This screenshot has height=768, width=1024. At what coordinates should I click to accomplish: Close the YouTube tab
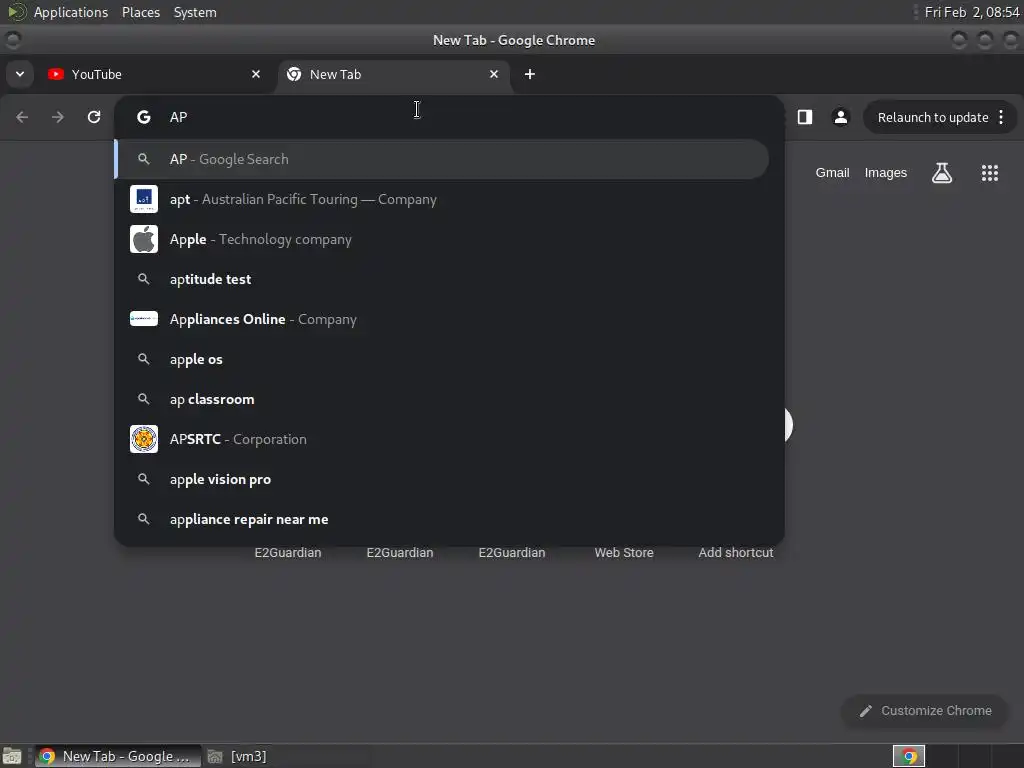click(256, 74)
